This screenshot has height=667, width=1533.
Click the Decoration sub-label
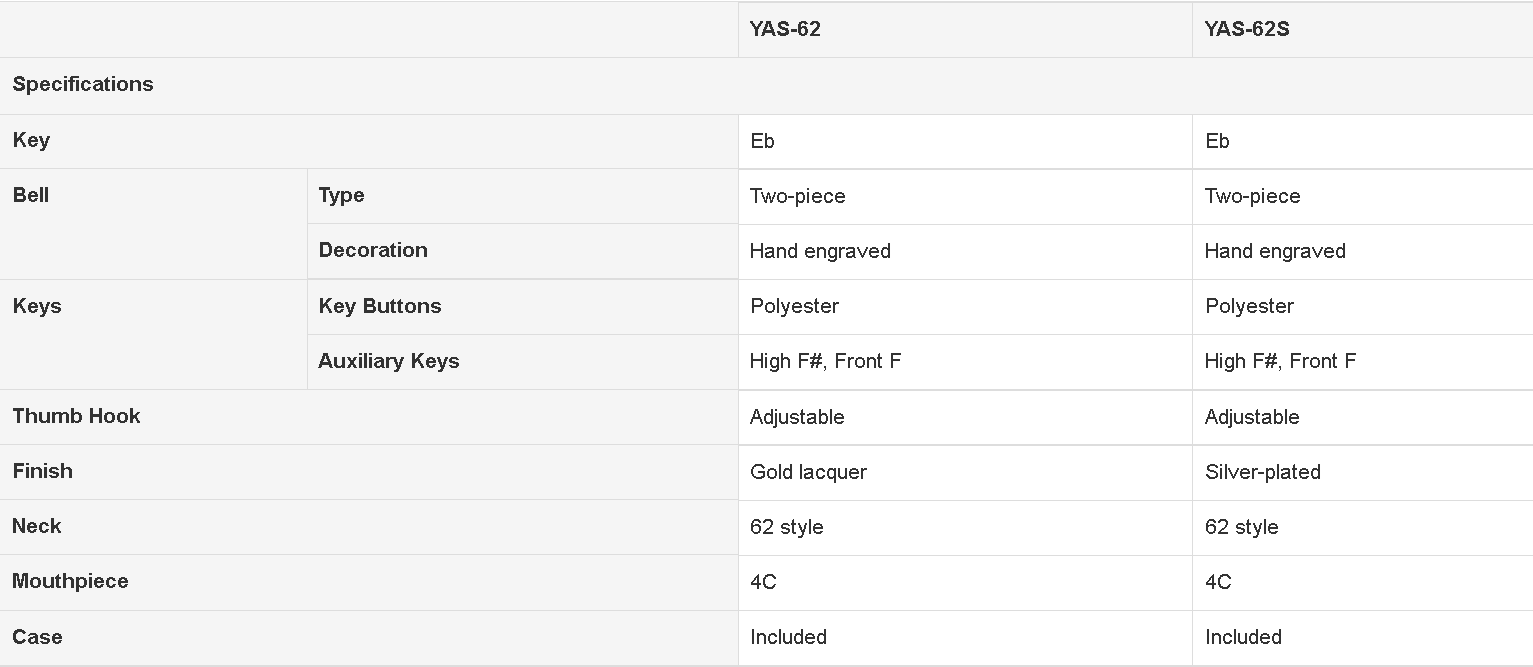coord(373,250)
